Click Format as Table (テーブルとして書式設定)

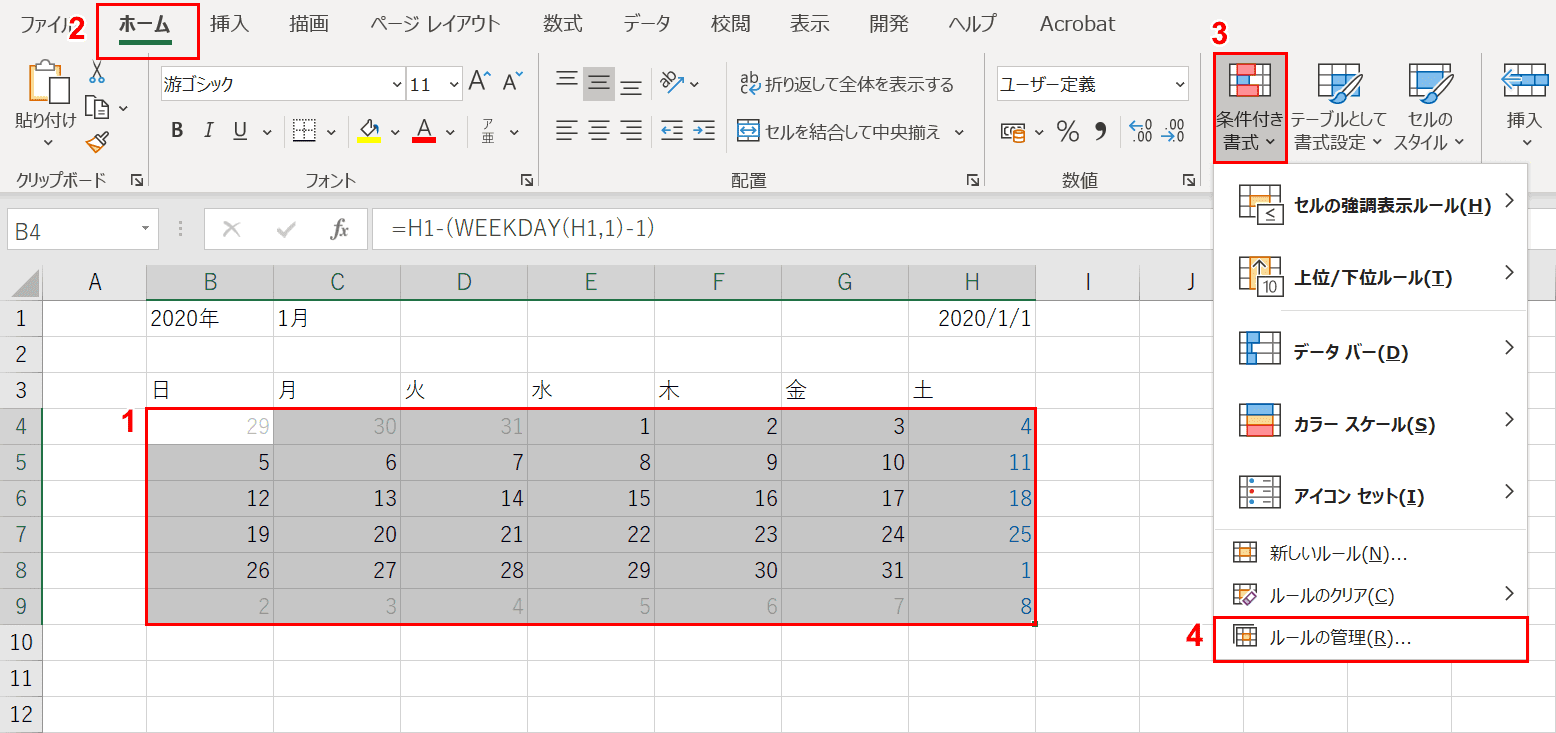click(x=1338, y=108)
